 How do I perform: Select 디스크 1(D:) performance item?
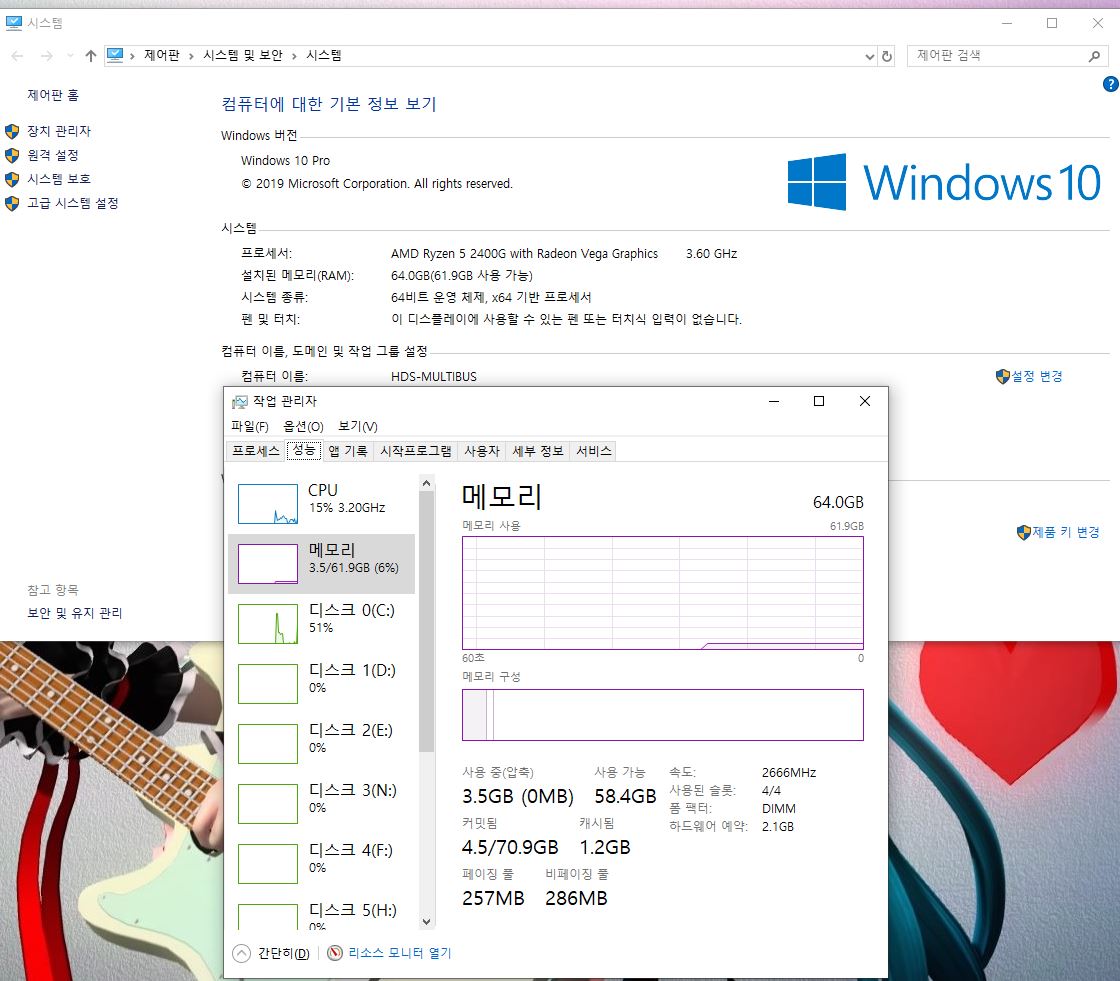tap(321, 683)
